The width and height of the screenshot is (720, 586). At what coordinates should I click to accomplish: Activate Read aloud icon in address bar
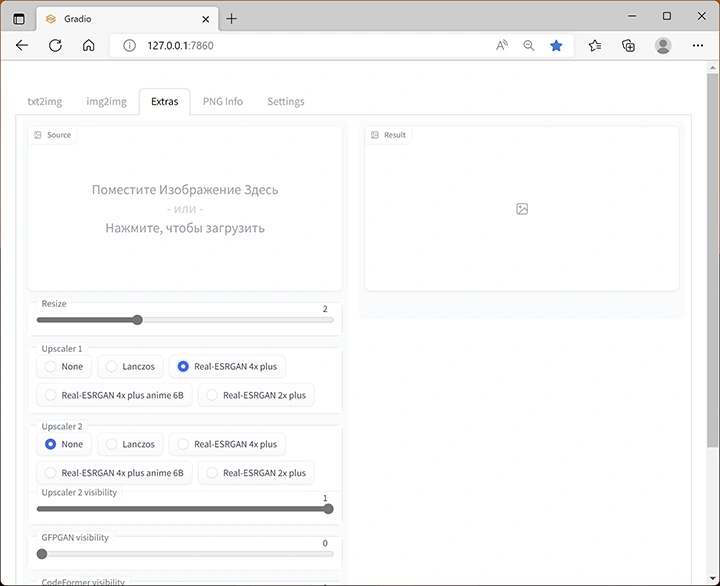pos(501,45)
